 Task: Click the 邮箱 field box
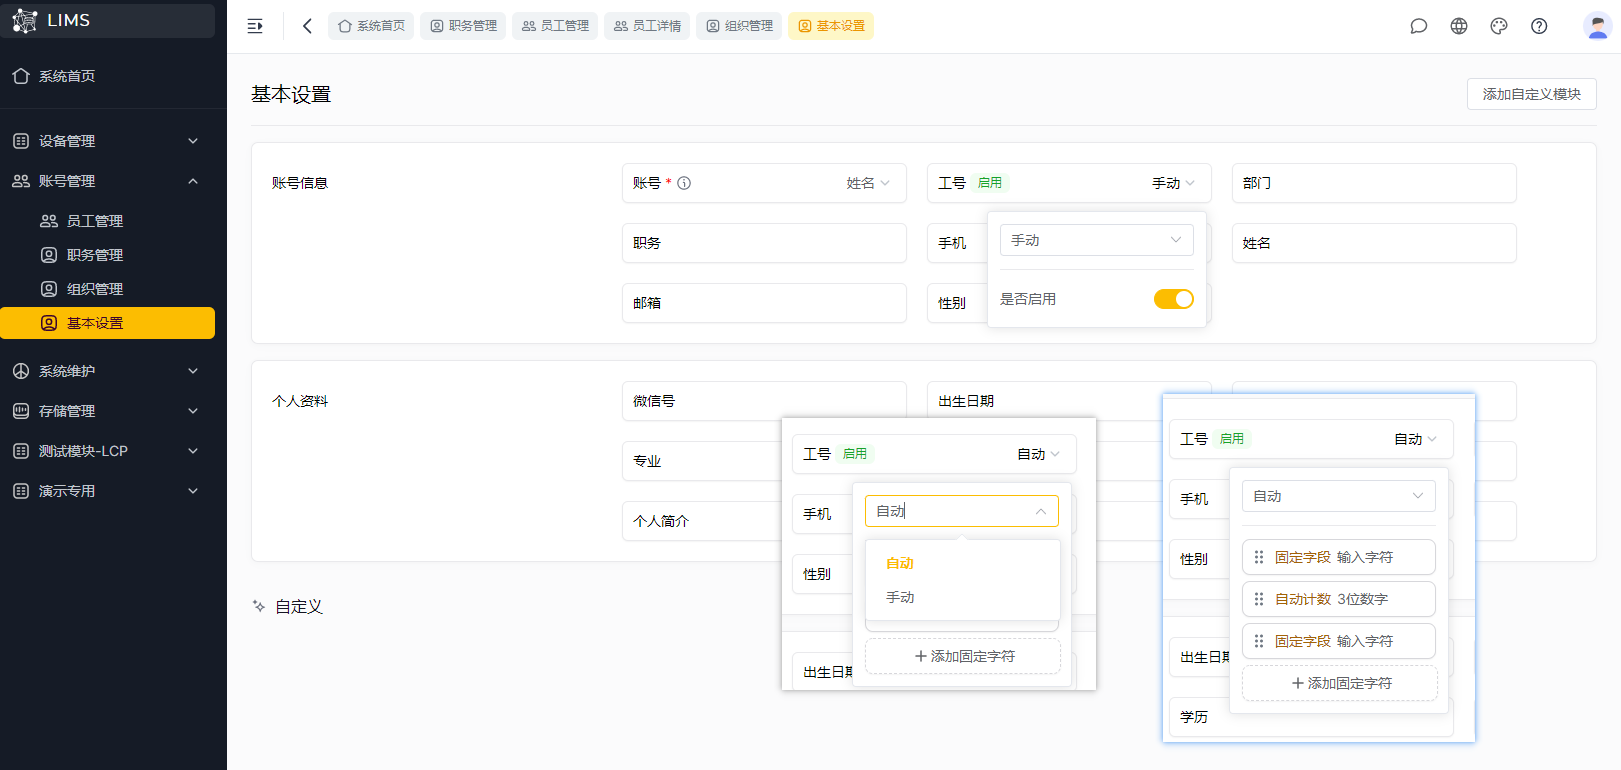pos(764,303)
